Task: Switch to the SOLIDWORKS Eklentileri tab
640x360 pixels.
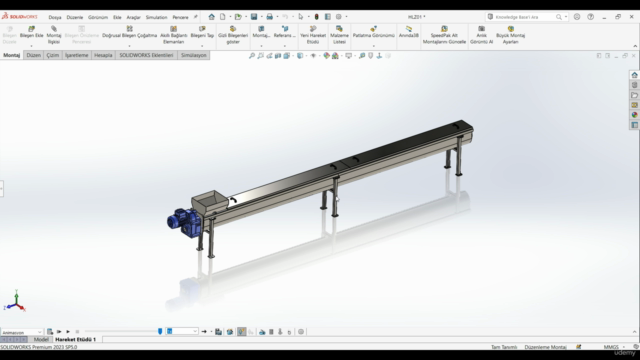Action: tap(146, 55)
